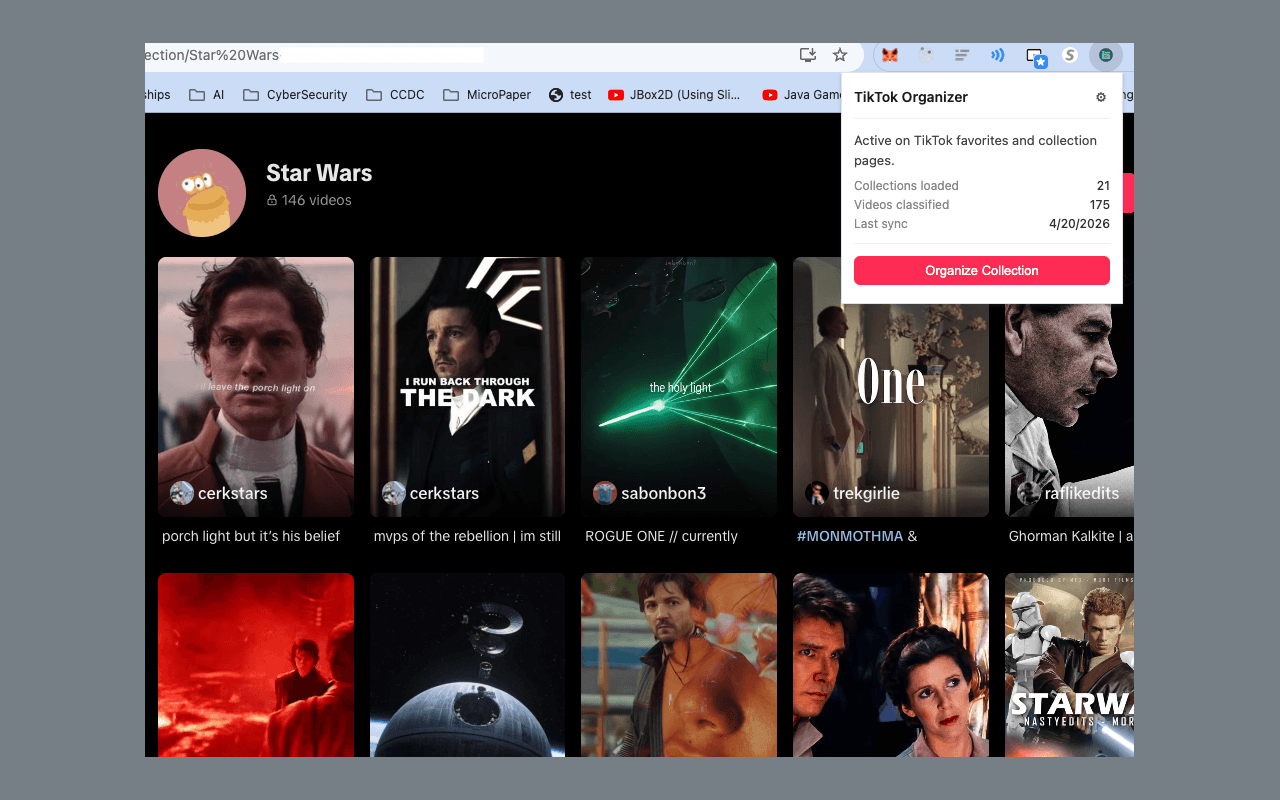Screen dimensions: 1280x800
Task: Click the 'Ghorman Kalkite' caption
Action: [1071, 536]
